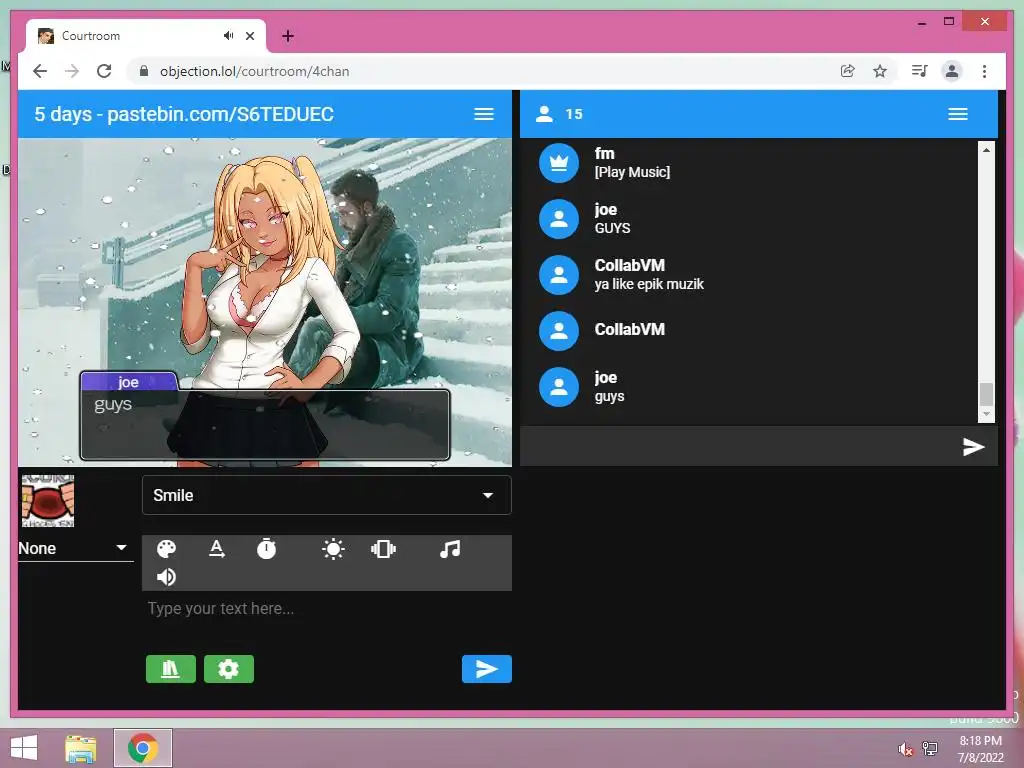Click the sound effect speaker icon

point(167,577)
